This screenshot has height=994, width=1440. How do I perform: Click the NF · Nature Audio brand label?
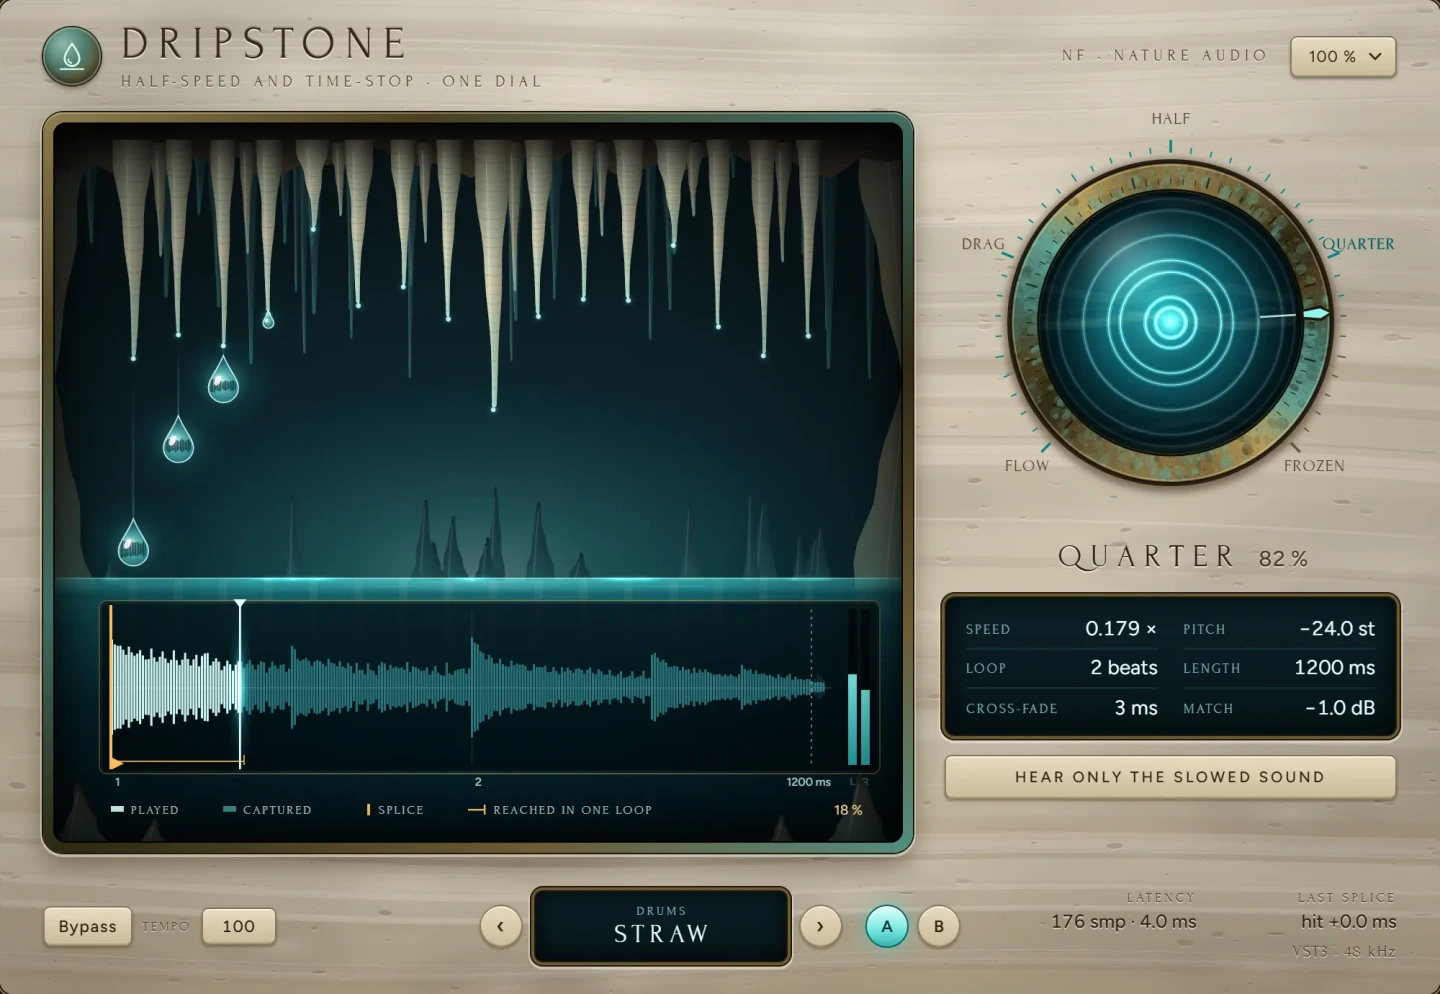coord(1164,55)
